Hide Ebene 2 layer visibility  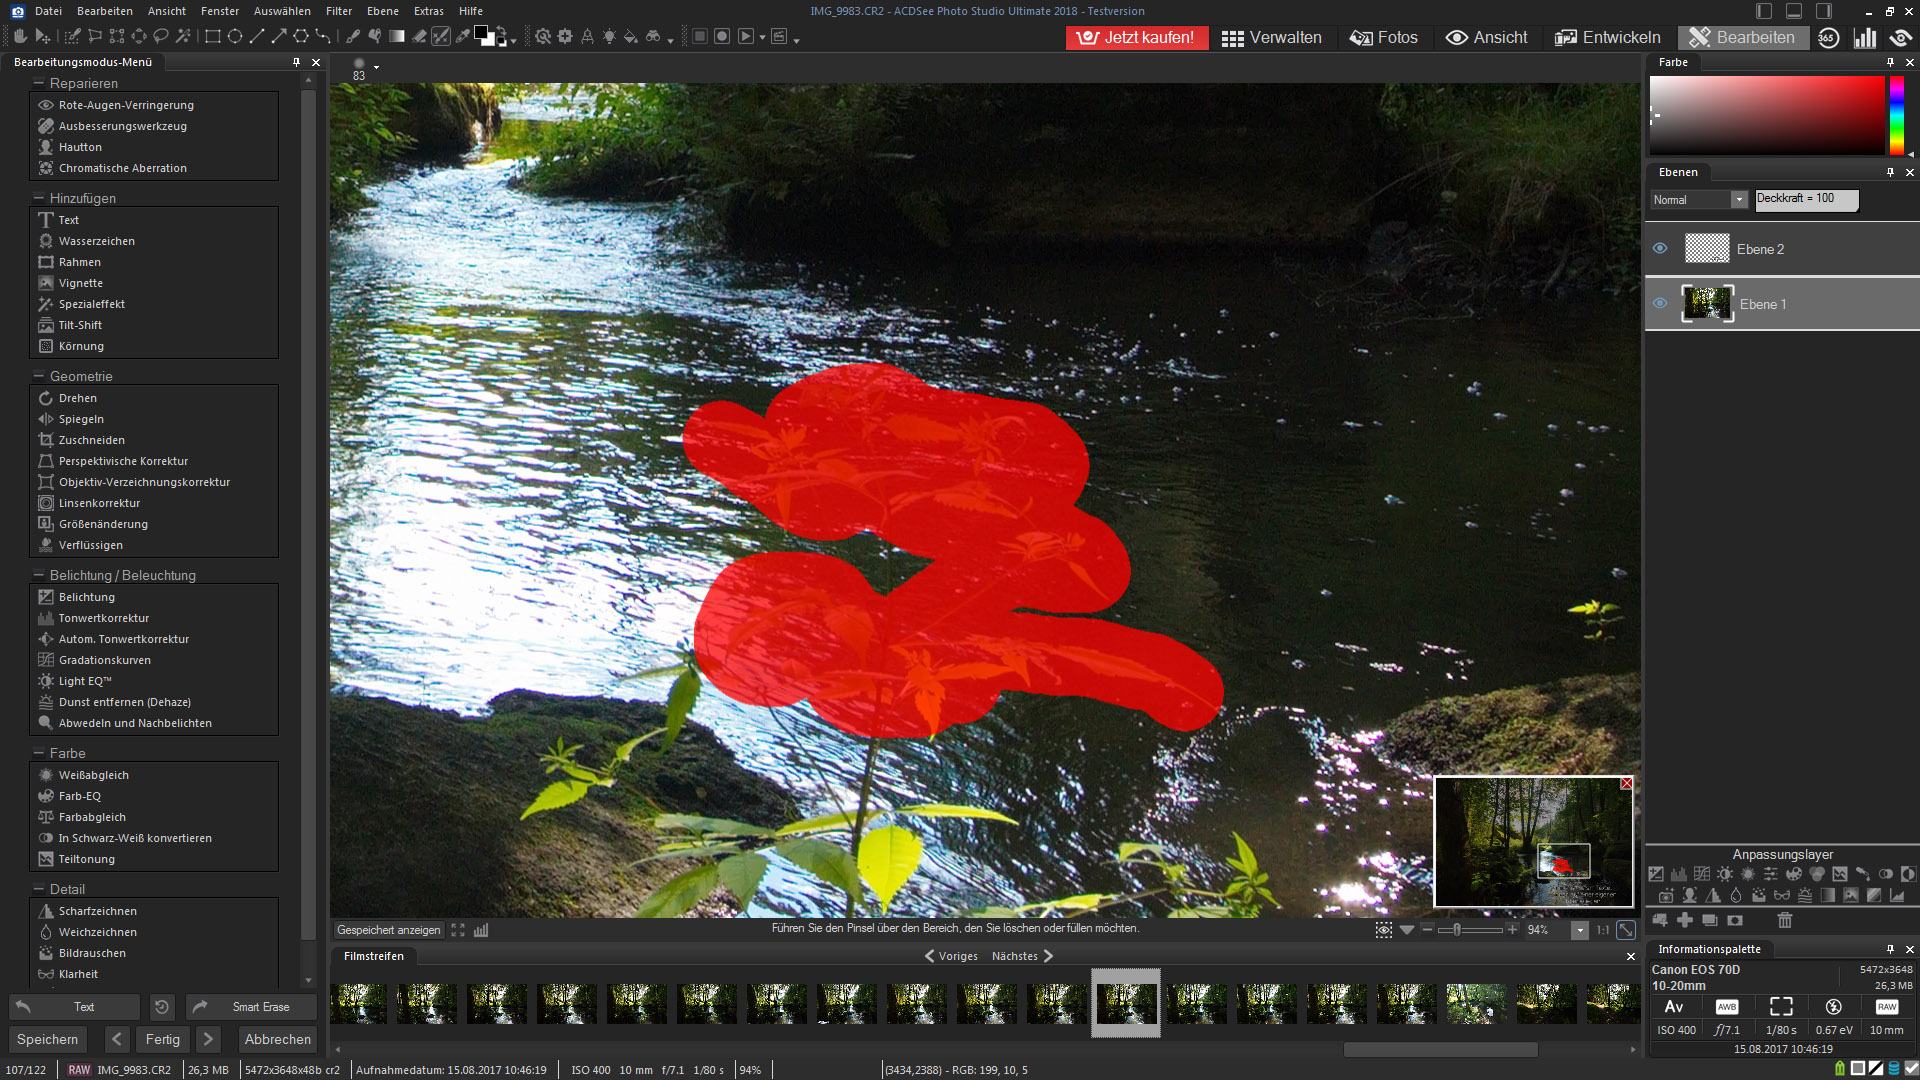coord(1660,248)
